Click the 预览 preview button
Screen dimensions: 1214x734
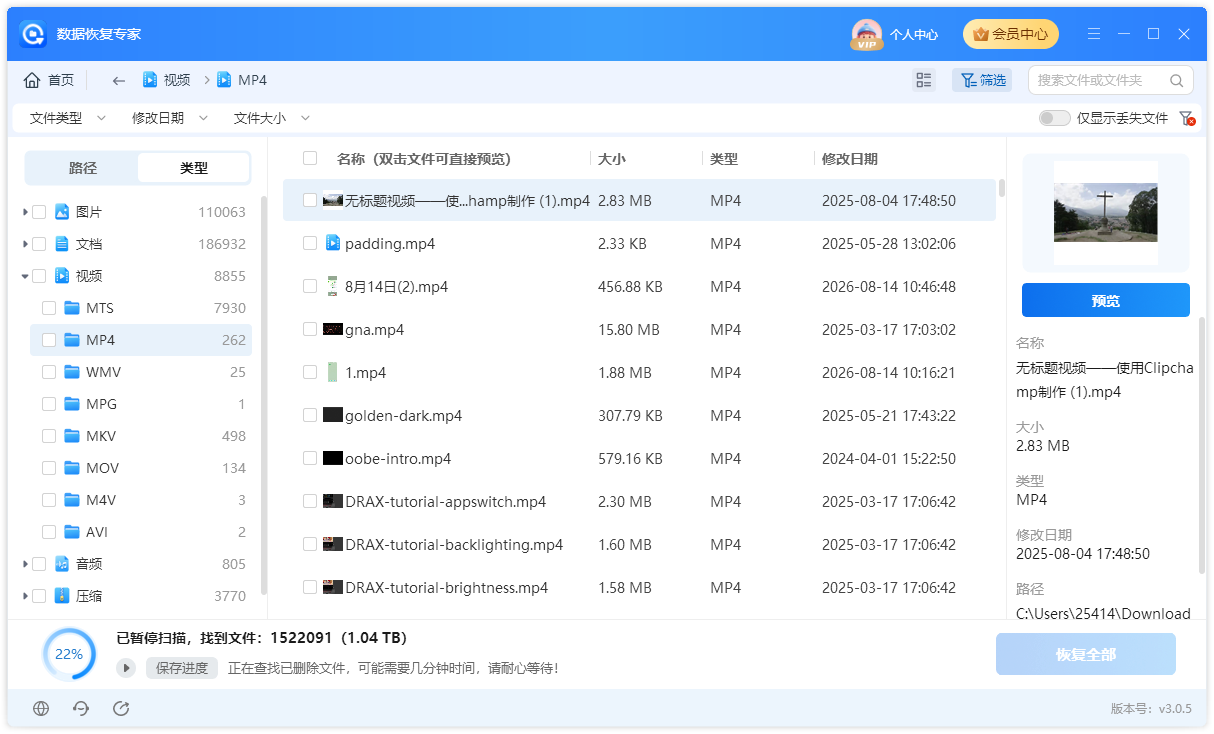[x=1105, y=300]
